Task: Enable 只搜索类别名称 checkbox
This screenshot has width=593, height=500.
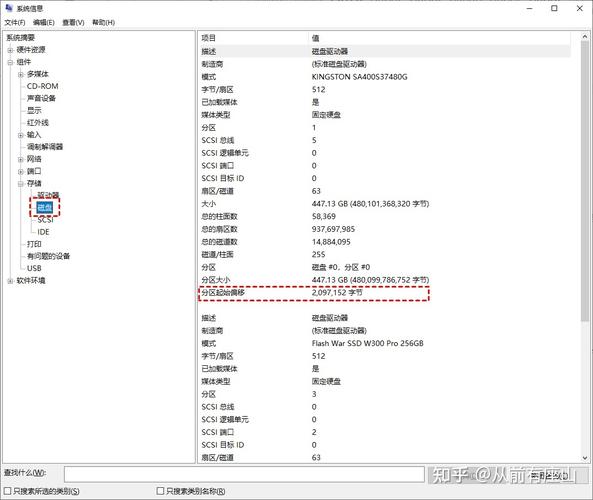Action: click(160, 491)
